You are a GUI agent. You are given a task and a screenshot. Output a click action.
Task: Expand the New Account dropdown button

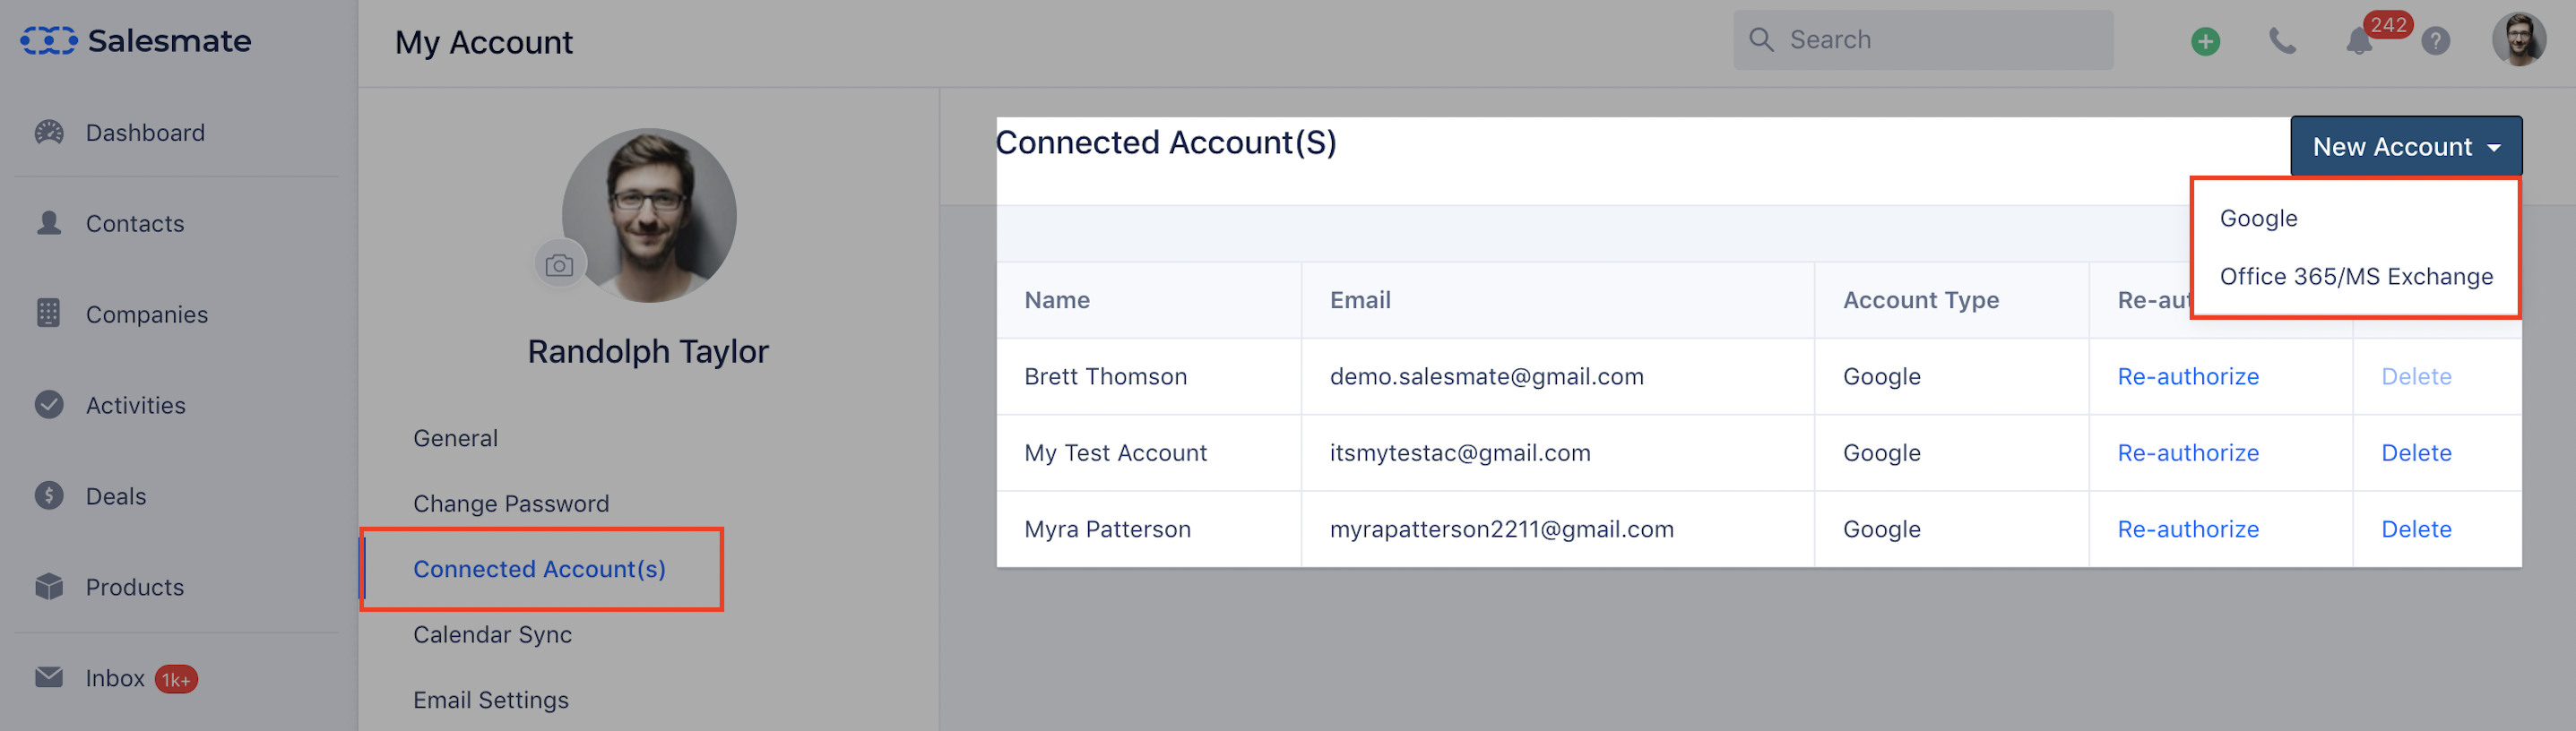[2405, 147]
